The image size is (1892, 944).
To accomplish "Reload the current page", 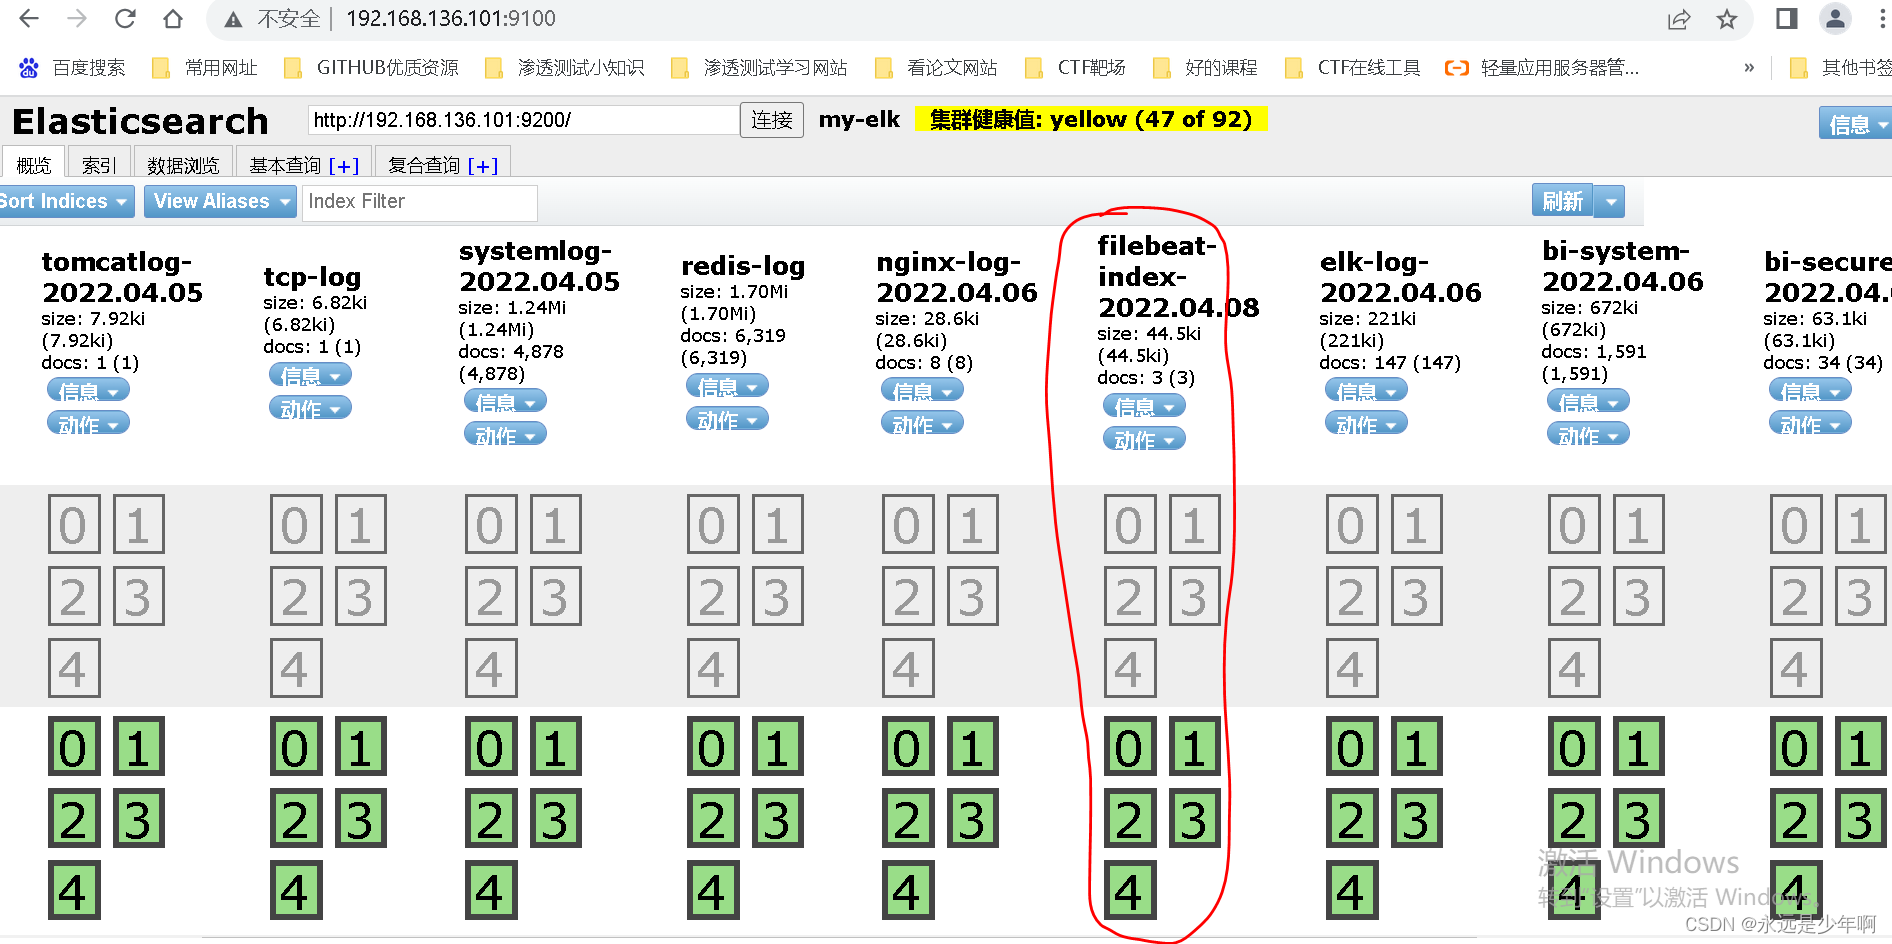I will tap(125, 19).
